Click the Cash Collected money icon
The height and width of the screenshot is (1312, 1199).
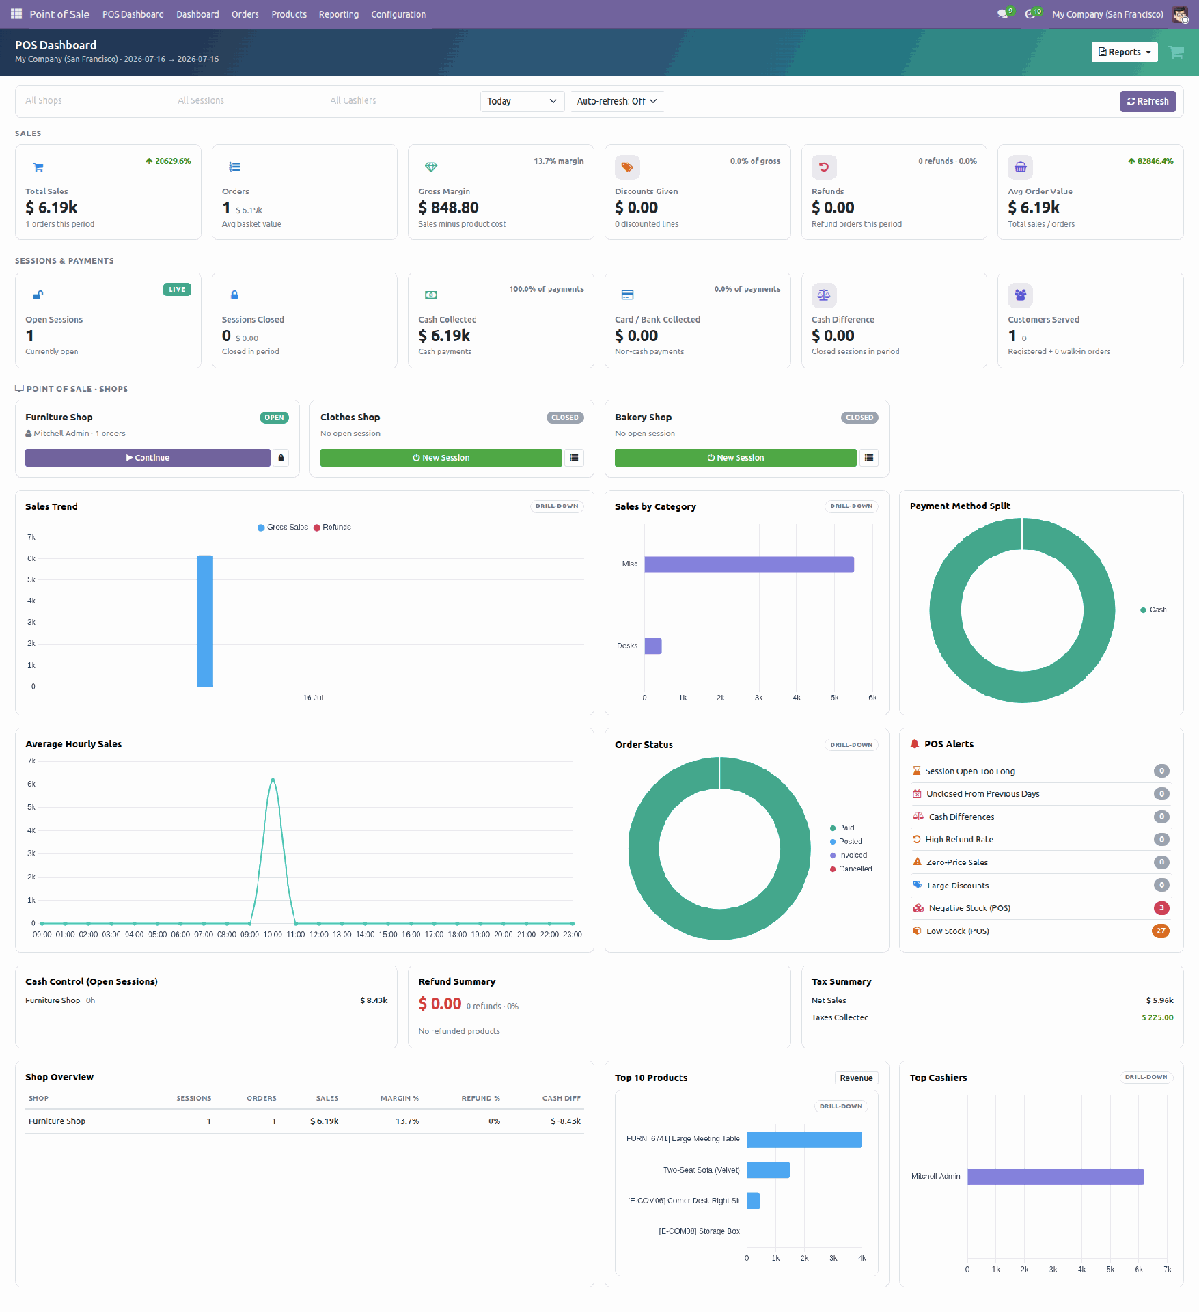431,295
